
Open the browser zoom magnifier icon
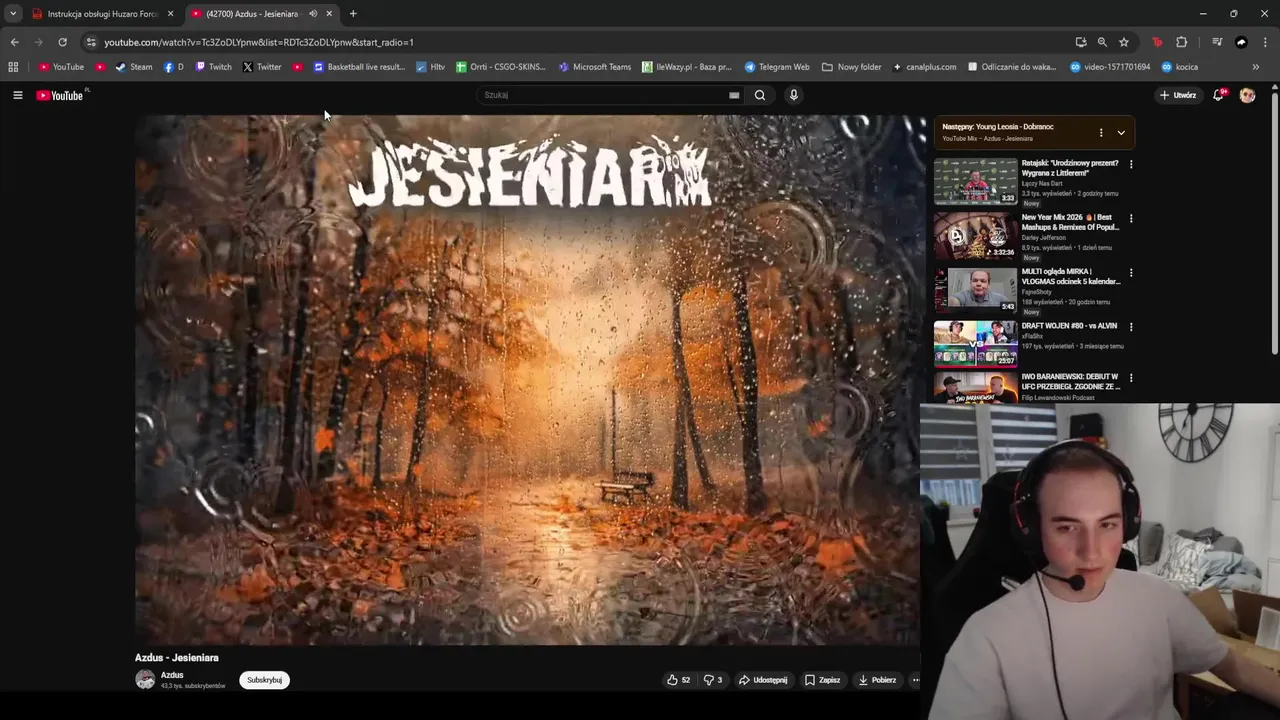click(1102, 42)
